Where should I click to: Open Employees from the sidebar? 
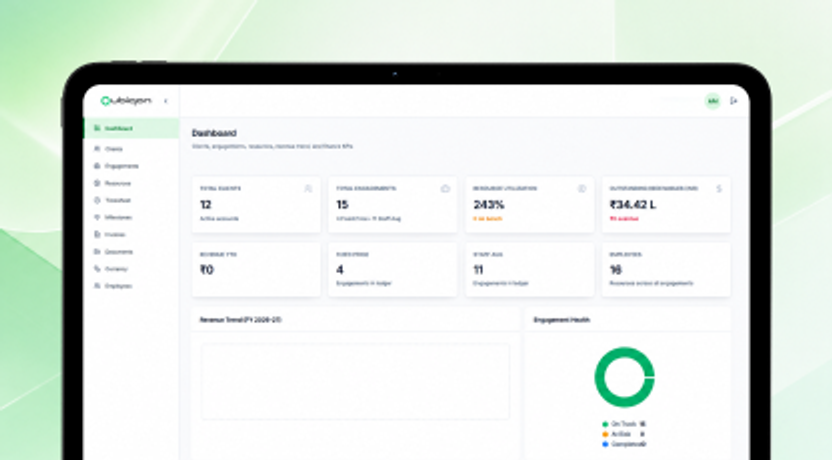131,286
